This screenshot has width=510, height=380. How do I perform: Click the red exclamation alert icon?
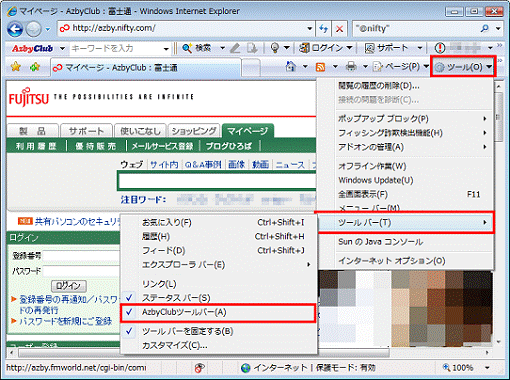coord(440,48)
